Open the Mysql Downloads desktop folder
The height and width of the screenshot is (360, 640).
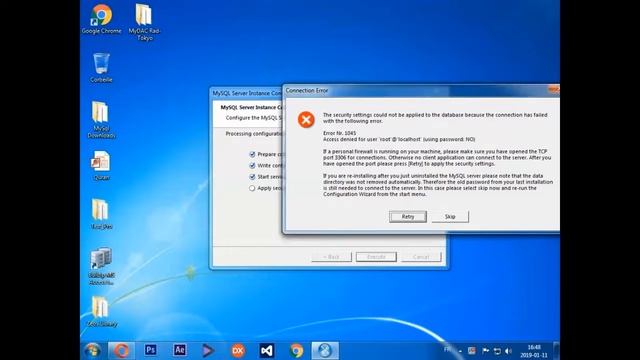pos(101,120)
